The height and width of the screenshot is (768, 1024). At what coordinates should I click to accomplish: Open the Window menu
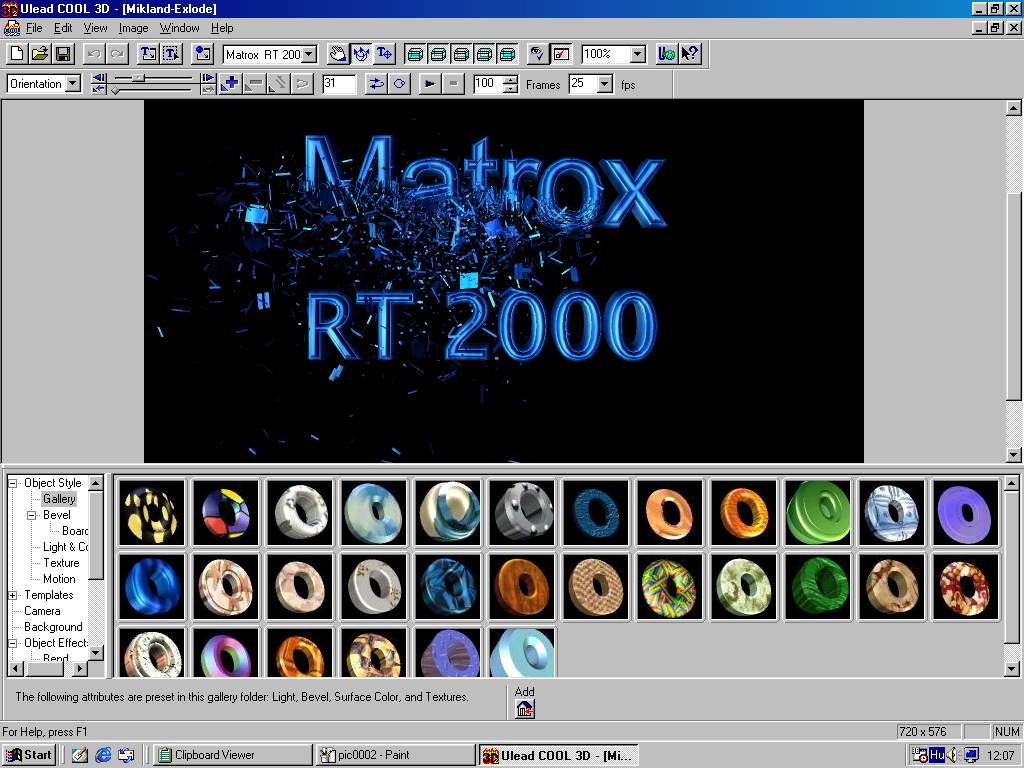180,28
